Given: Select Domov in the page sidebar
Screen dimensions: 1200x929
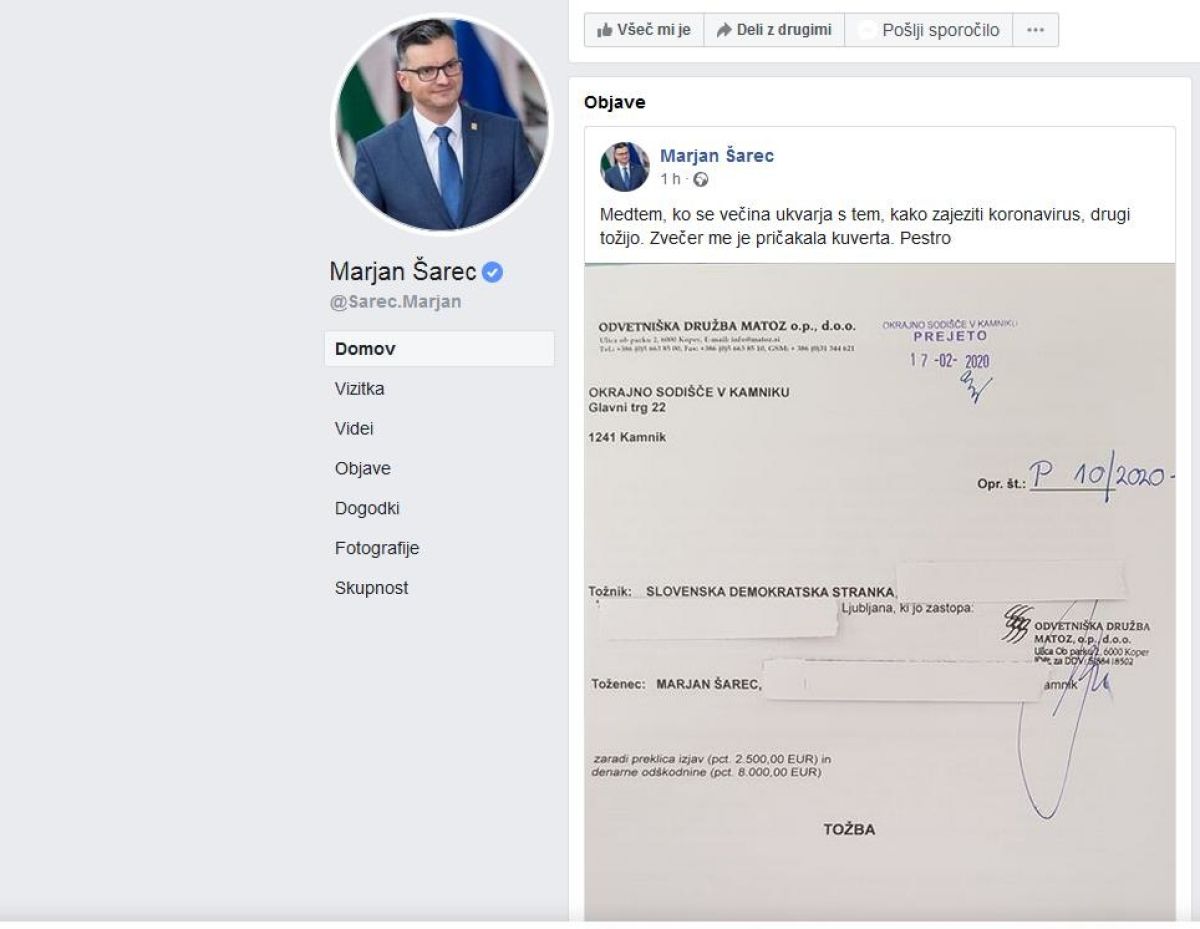Looking at the screenshot, I should pos(365,349).
